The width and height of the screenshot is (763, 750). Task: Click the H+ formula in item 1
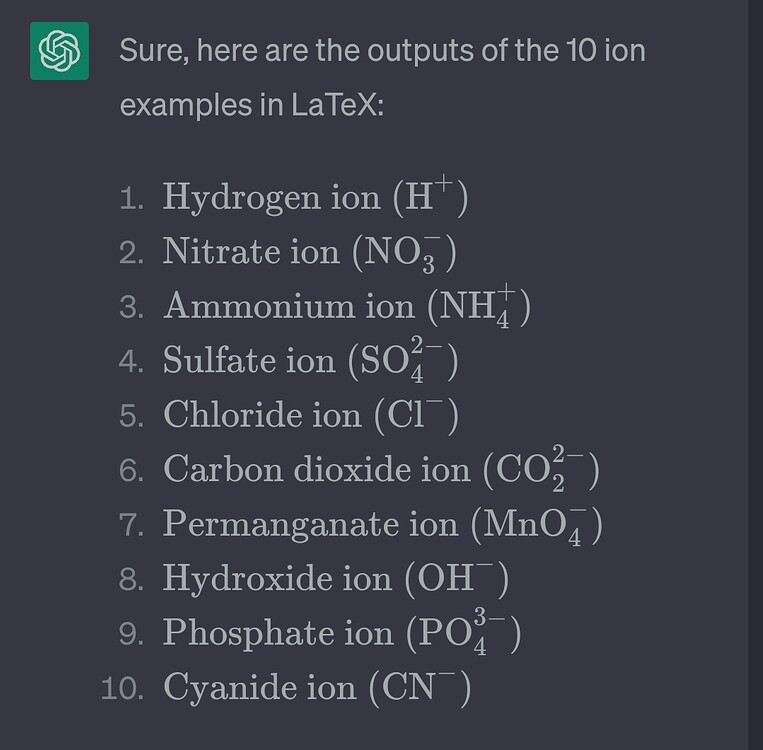pyautogui.click(x=430, y=197)
